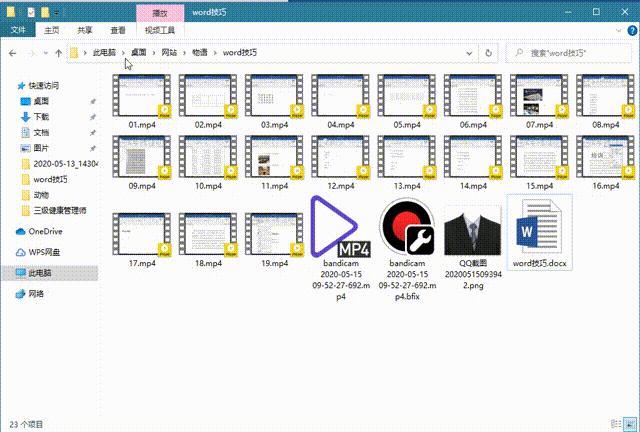Expand the chevron after 桌面 in path
Screen dimensions: 640x432
(x=154, y=53)
